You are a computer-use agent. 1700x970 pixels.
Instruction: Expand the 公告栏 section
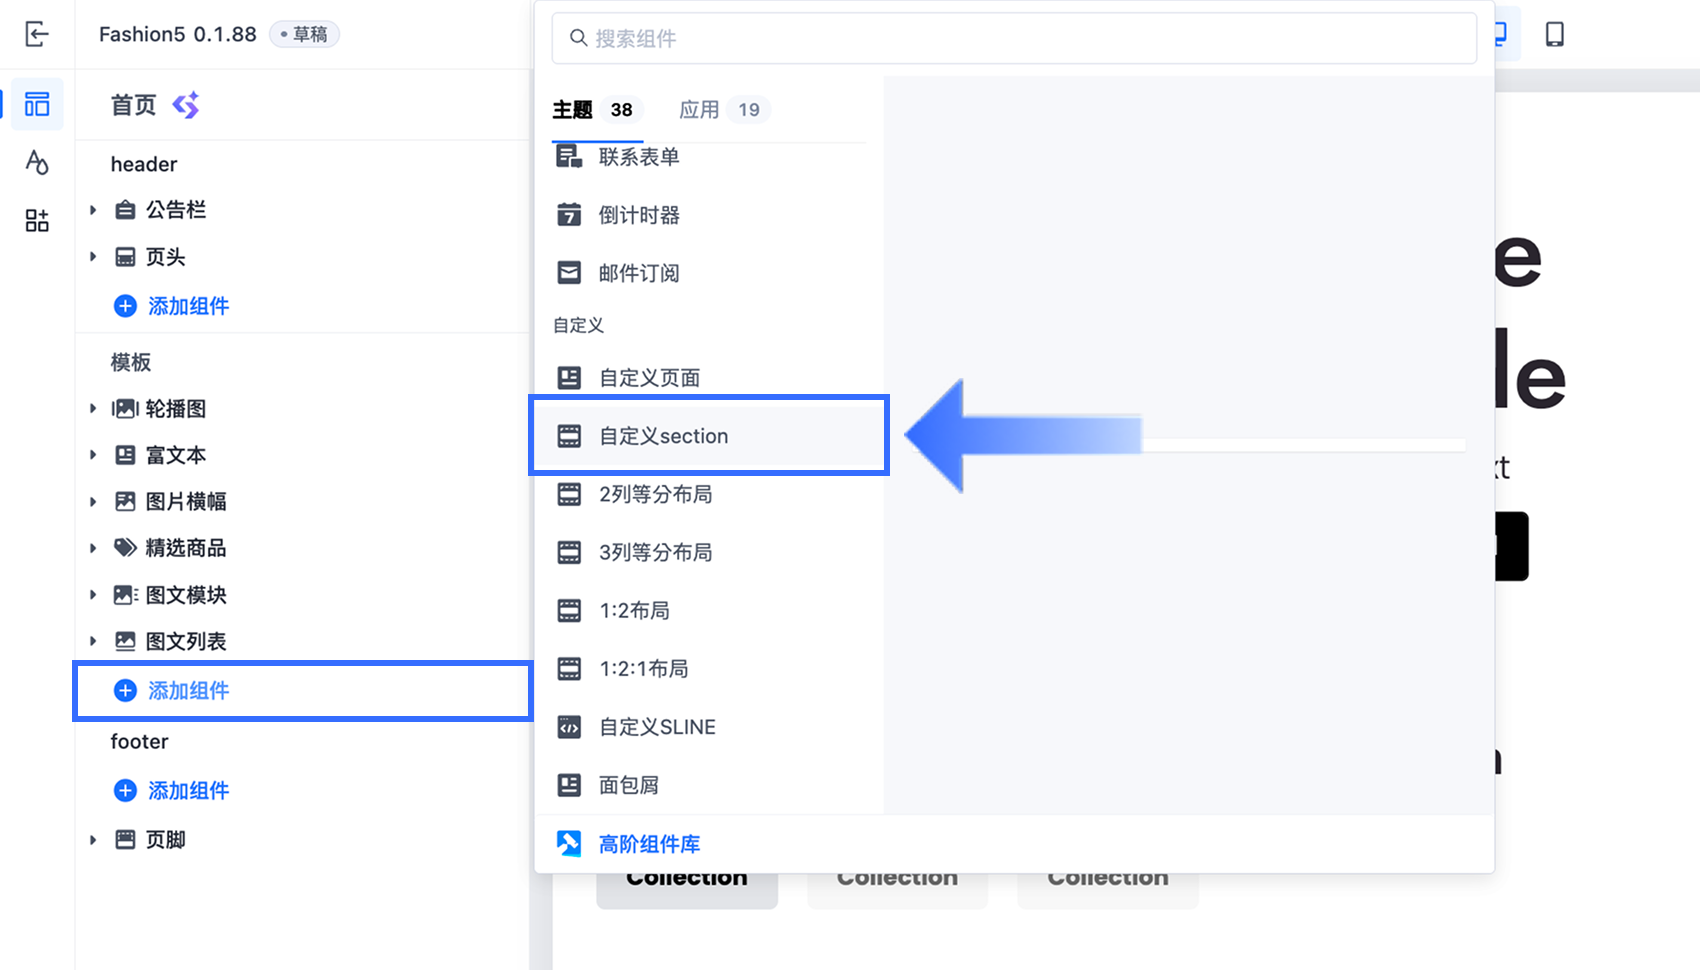coord(93,210)
